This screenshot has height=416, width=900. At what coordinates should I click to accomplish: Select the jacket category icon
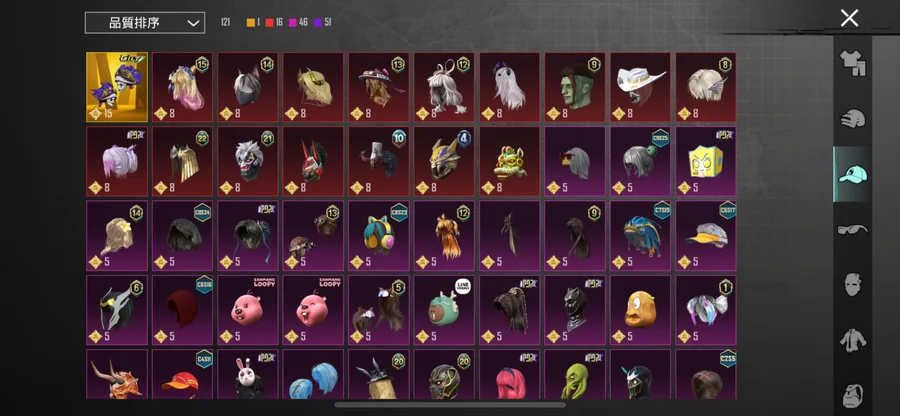coord(853,340)
